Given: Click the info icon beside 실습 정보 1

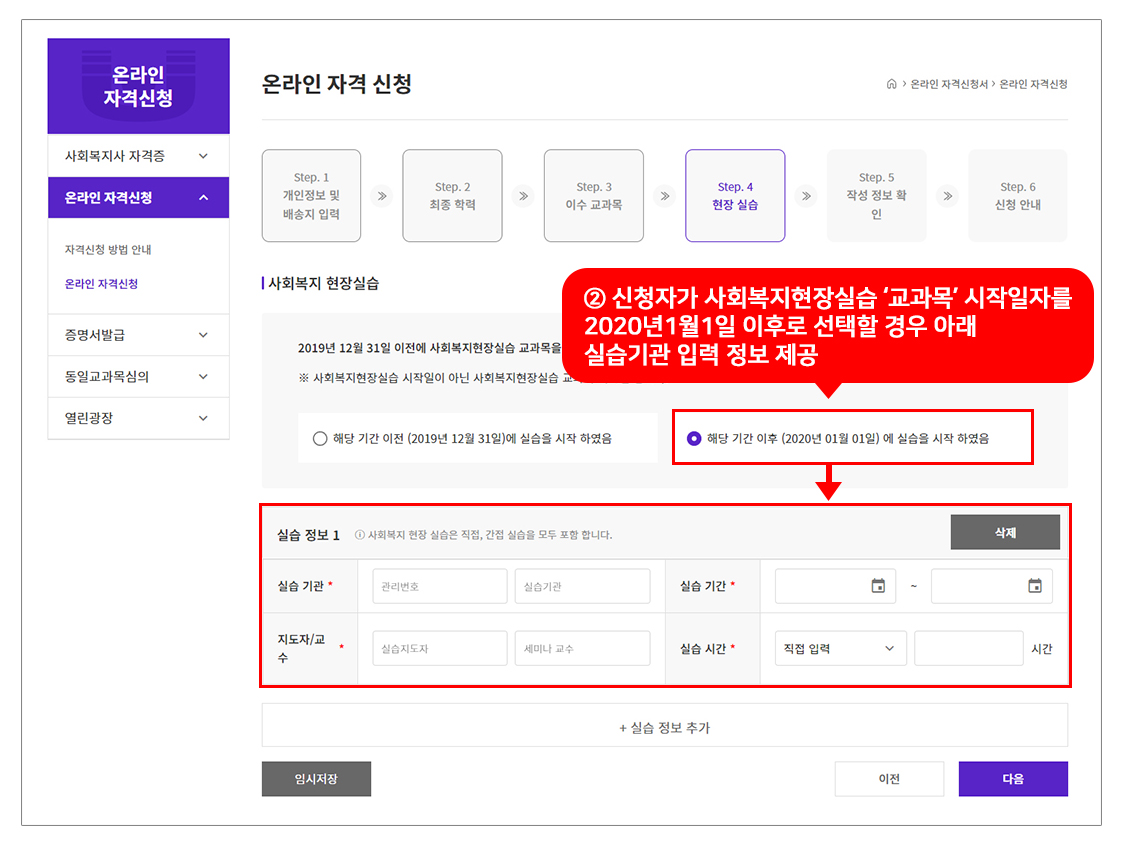Looking at the screenshot, I should click(x=360, y=535).
